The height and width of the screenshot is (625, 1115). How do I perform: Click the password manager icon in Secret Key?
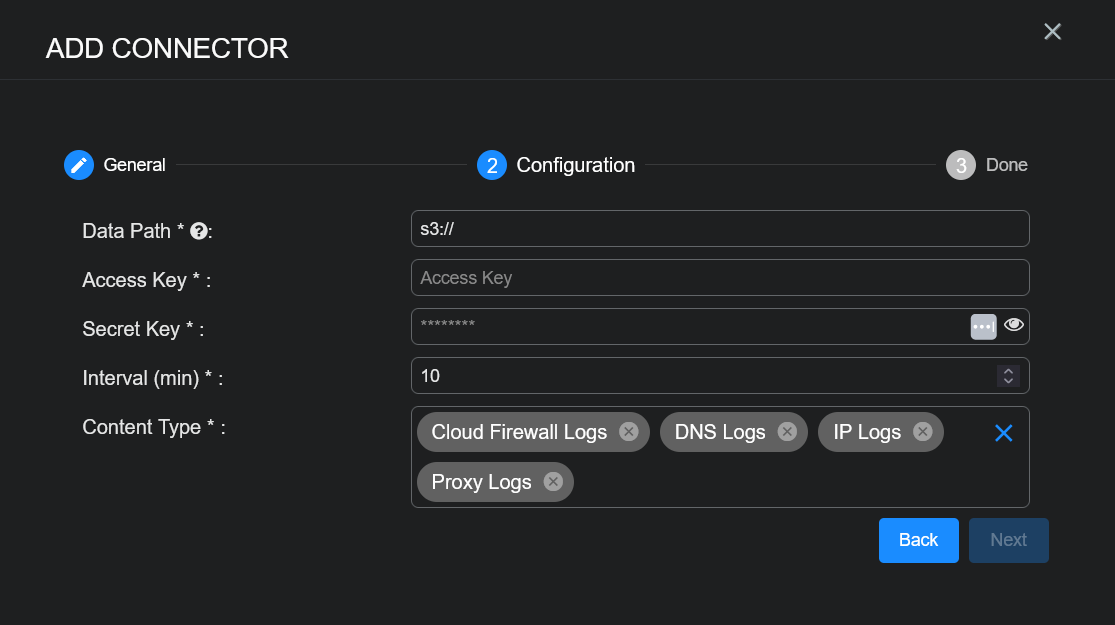coord(983,326)
